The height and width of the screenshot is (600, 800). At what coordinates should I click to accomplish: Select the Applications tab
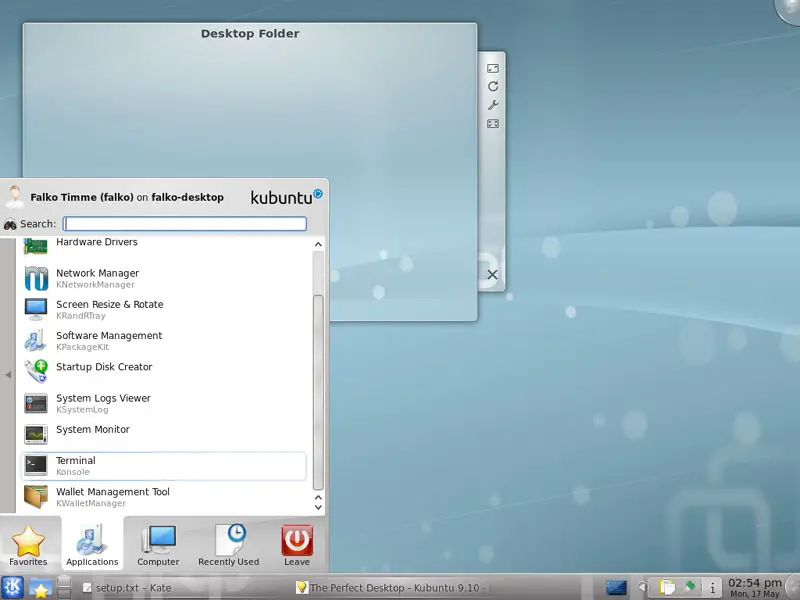pyautogui.click(x=92, y=545)
